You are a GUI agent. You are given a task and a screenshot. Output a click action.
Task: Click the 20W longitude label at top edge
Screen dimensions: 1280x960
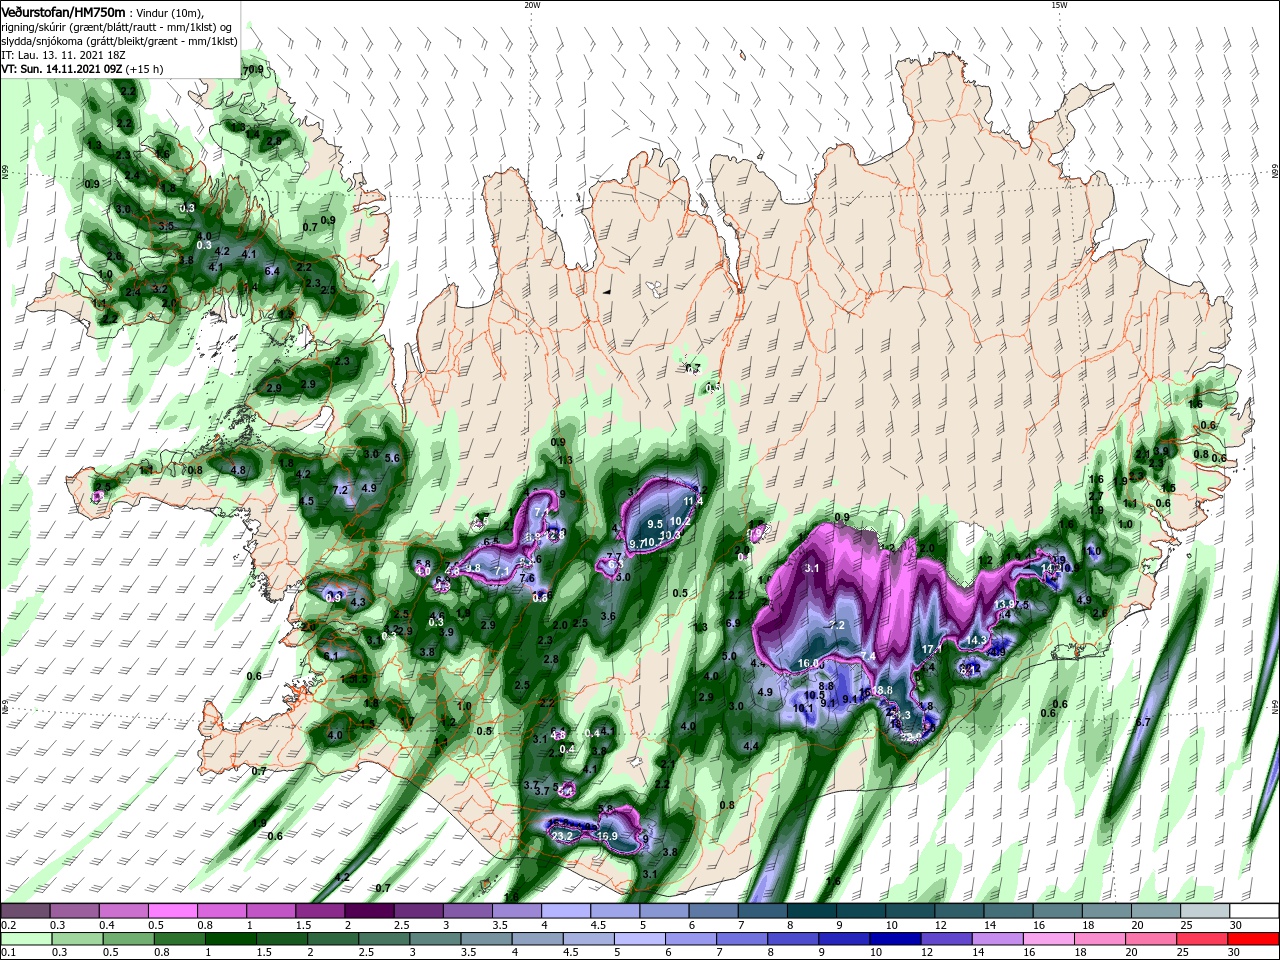[532, 5]
